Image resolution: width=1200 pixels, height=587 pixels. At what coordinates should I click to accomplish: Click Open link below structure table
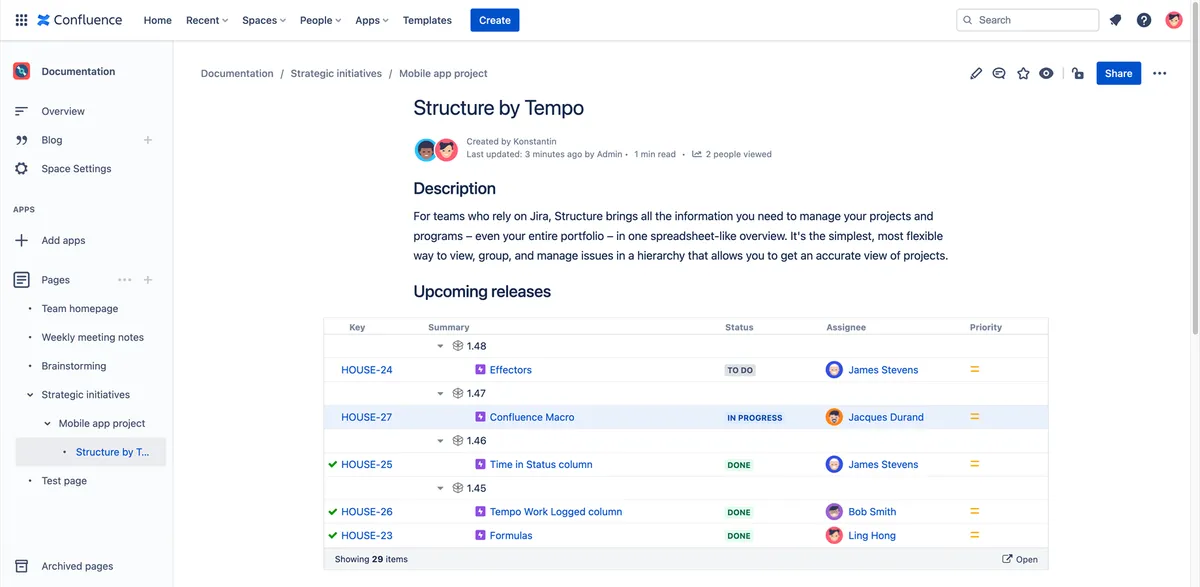[x=1020, y=559]
